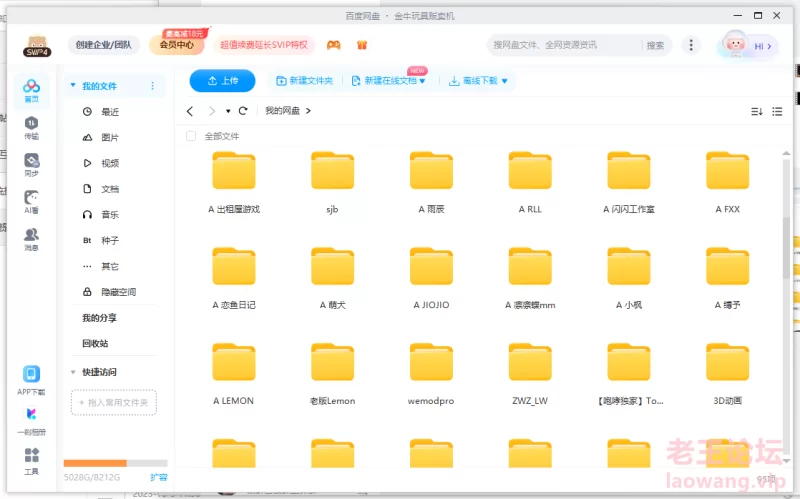Refresh the file list

pos(243,111)
